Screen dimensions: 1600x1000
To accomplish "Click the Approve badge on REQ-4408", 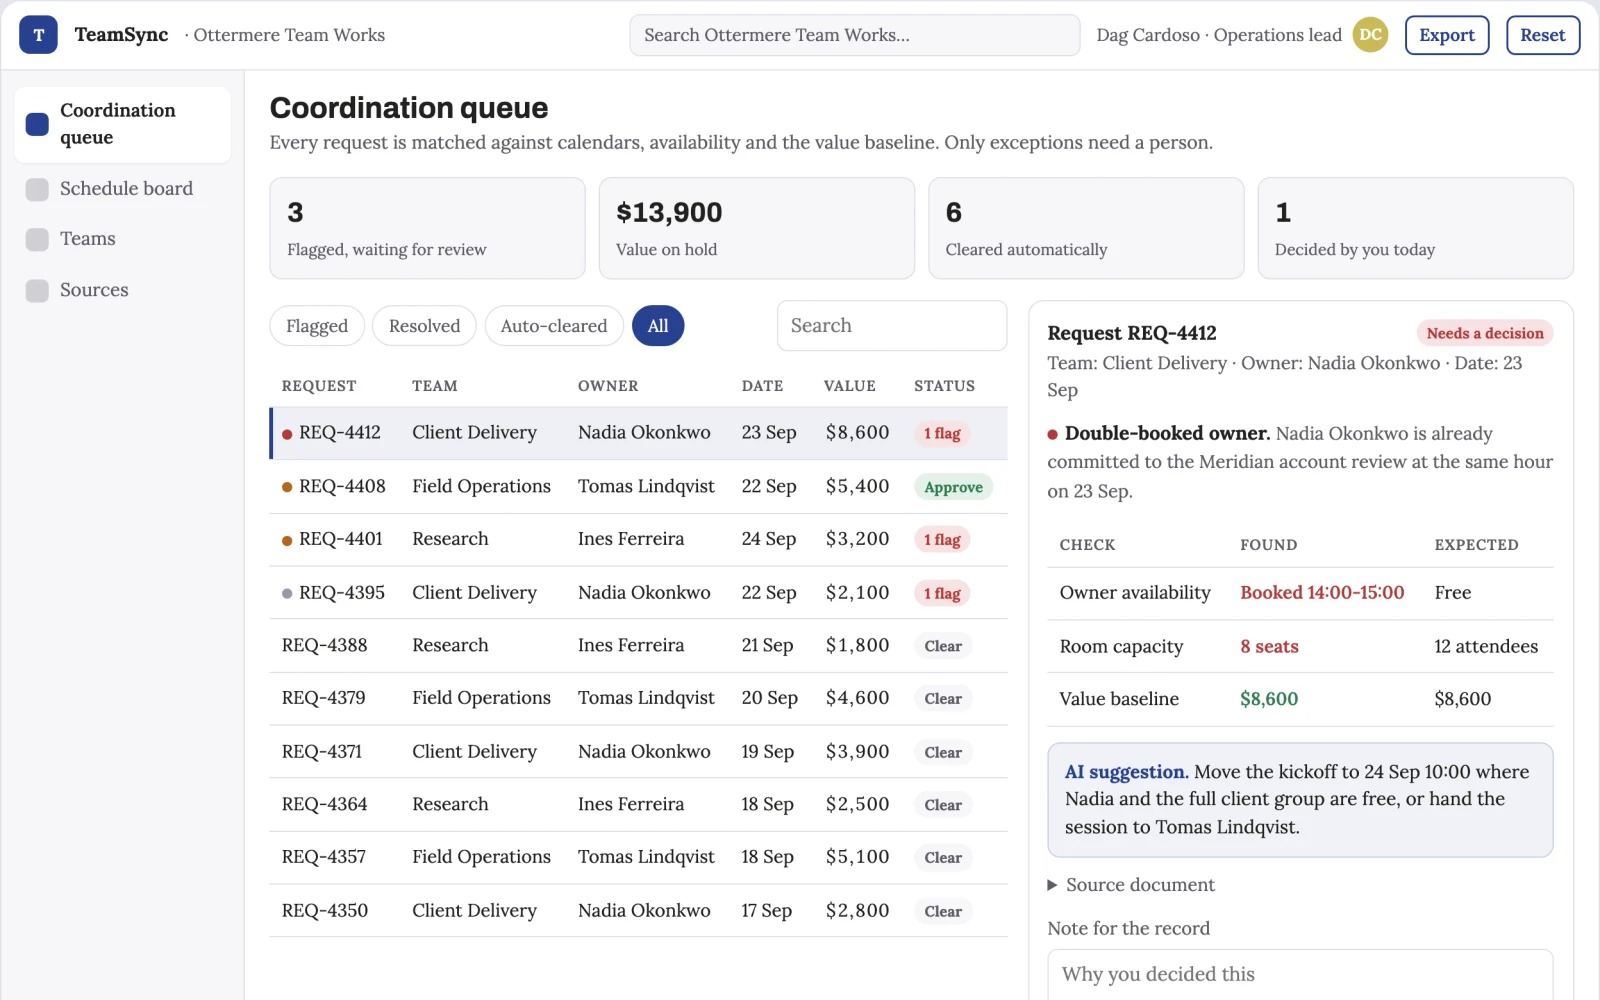I will coord(953,487).
